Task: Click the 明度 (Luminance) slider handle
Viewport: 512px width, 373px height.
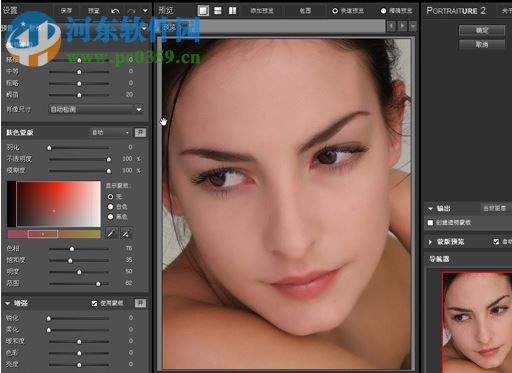Action: [x=79, y=272]
